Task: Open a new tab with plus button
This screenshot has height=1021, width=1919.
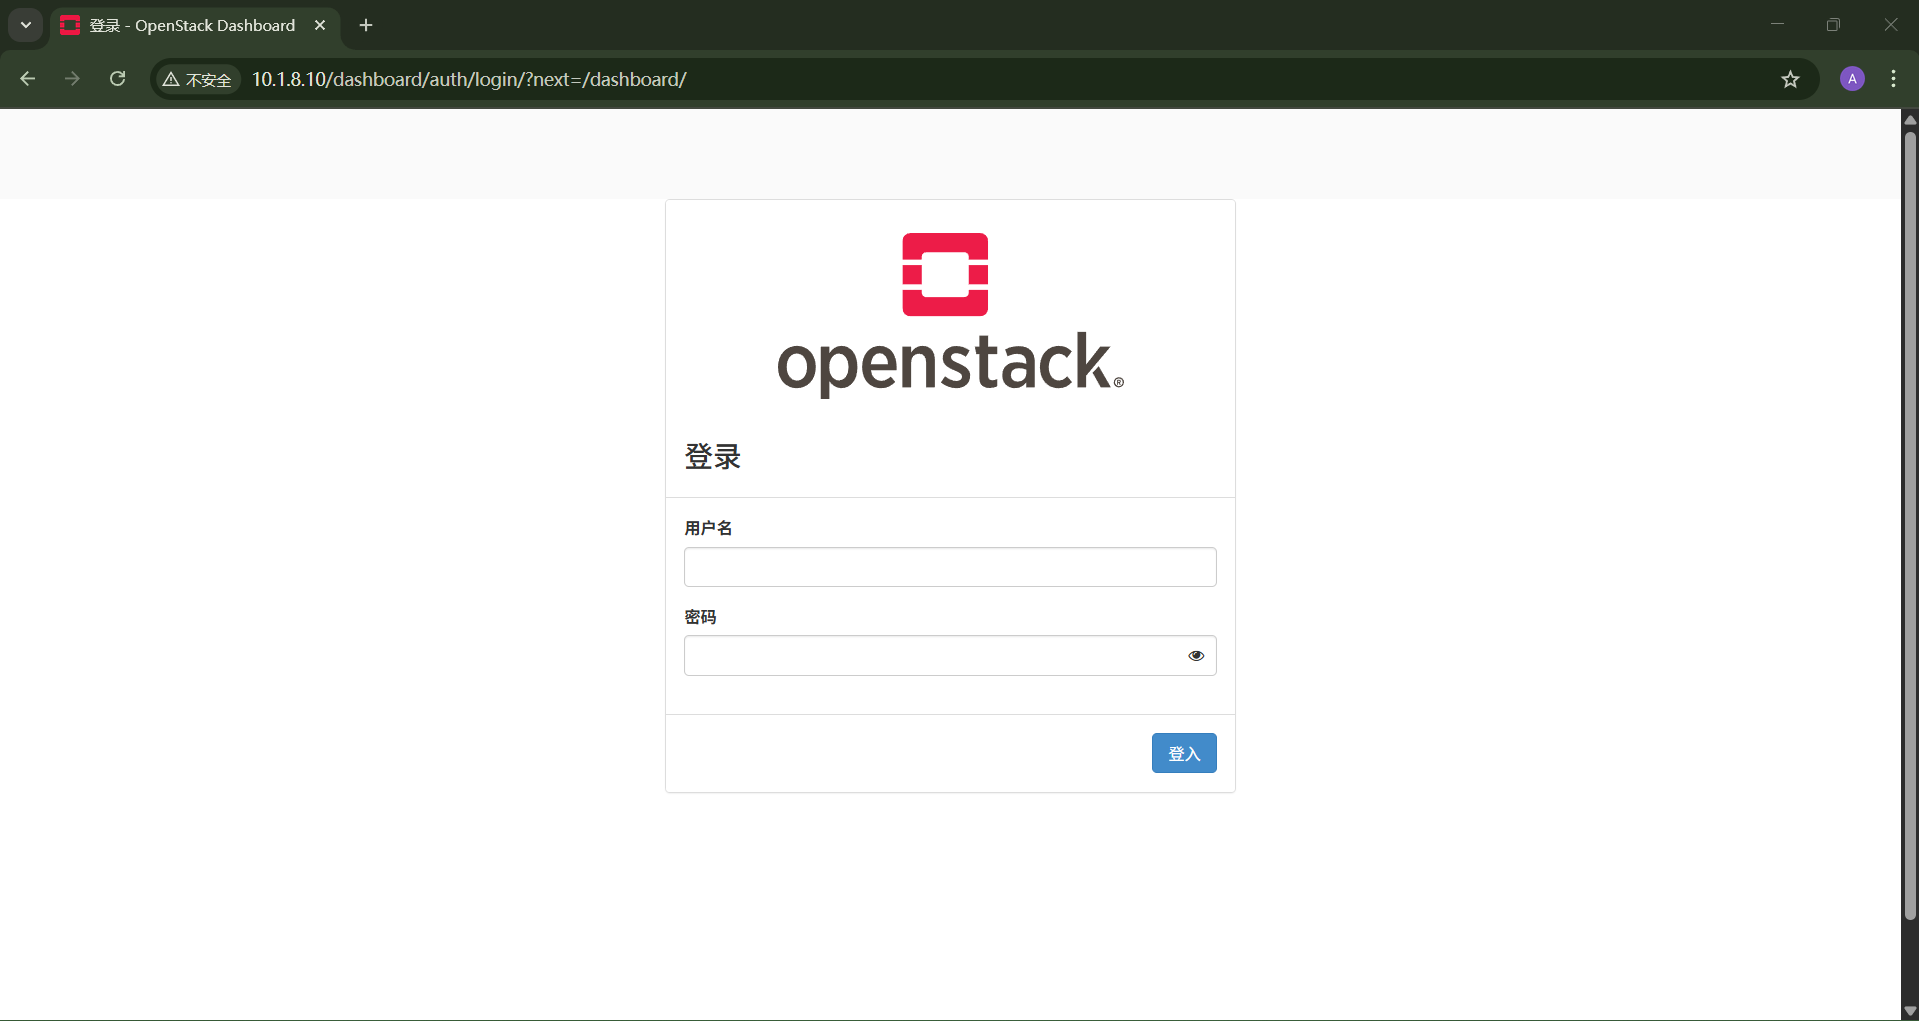Action: (366, 25)
